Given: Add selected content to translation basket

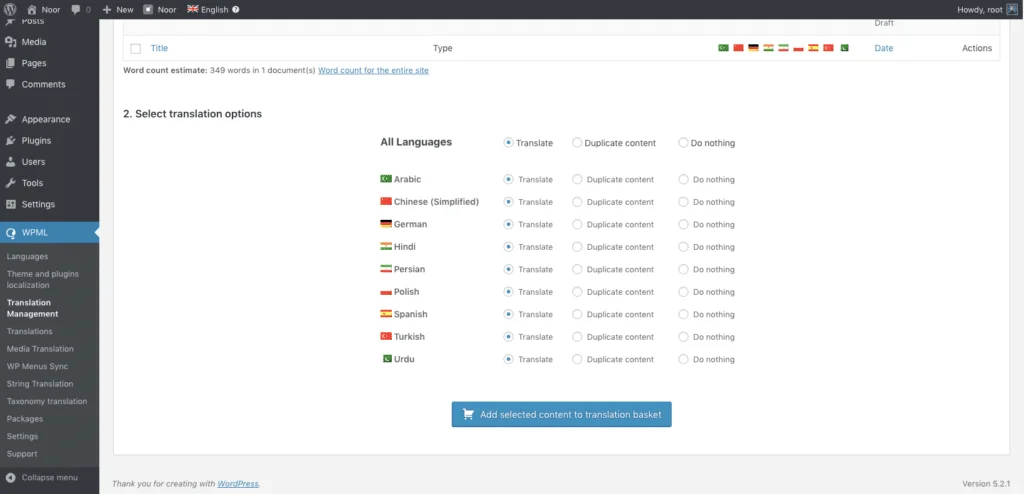Looking at the screenshot, I should (x=562, y=414).
